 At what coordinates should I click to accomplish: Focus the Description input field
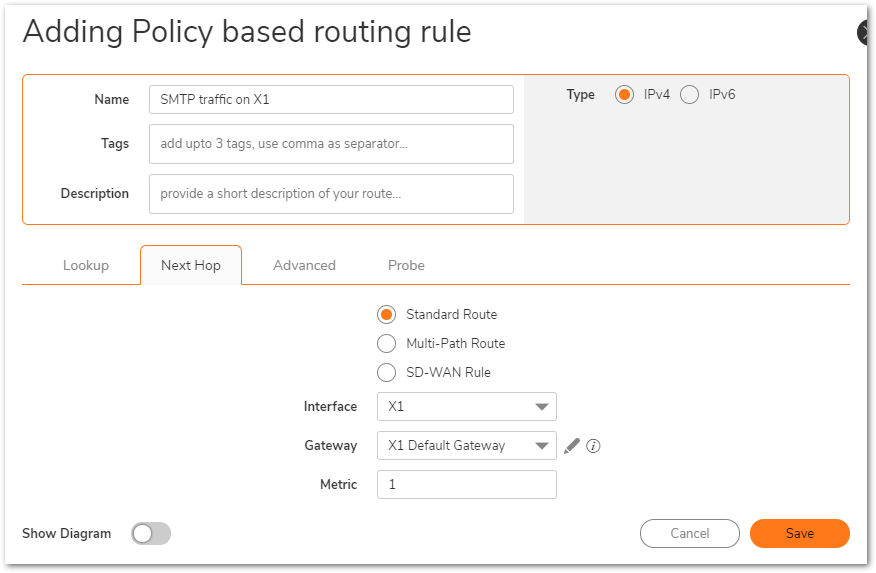point(331,194)
